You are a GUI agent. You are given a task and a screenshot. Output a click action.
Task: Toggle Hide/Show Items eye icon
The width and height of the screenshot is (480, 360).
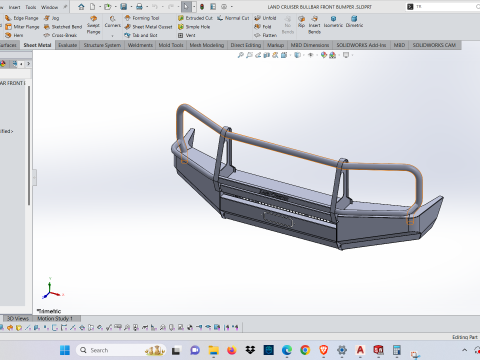(311, 55)
